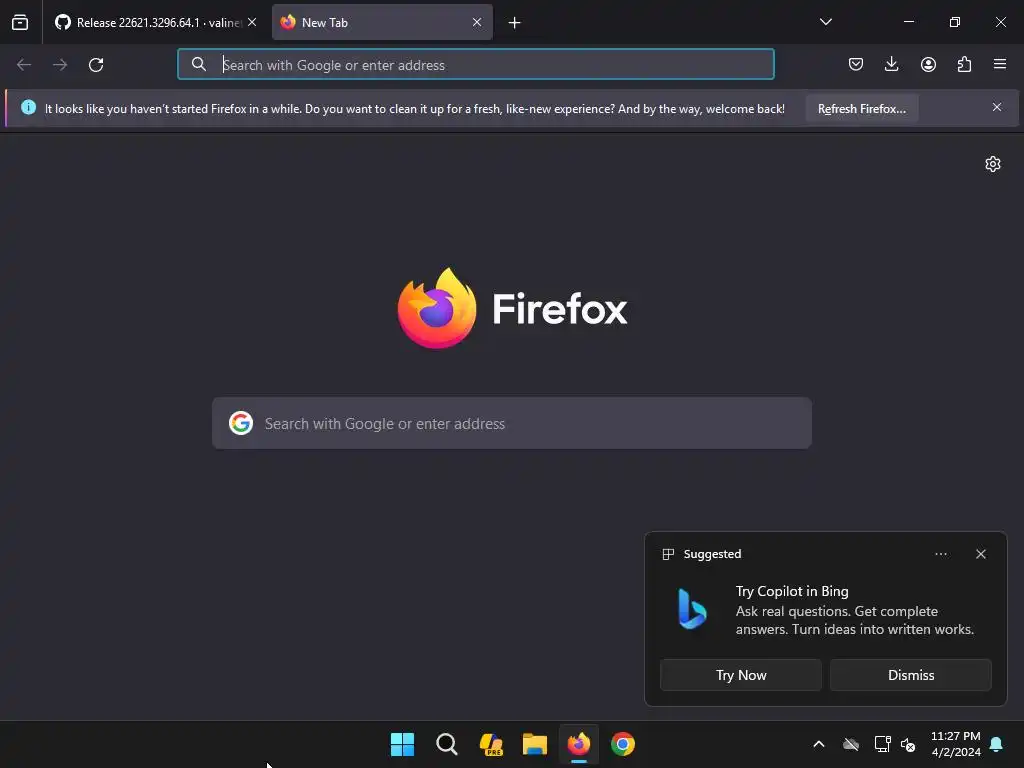Open the Firefox application hamburger menu

coord(1000,64)
